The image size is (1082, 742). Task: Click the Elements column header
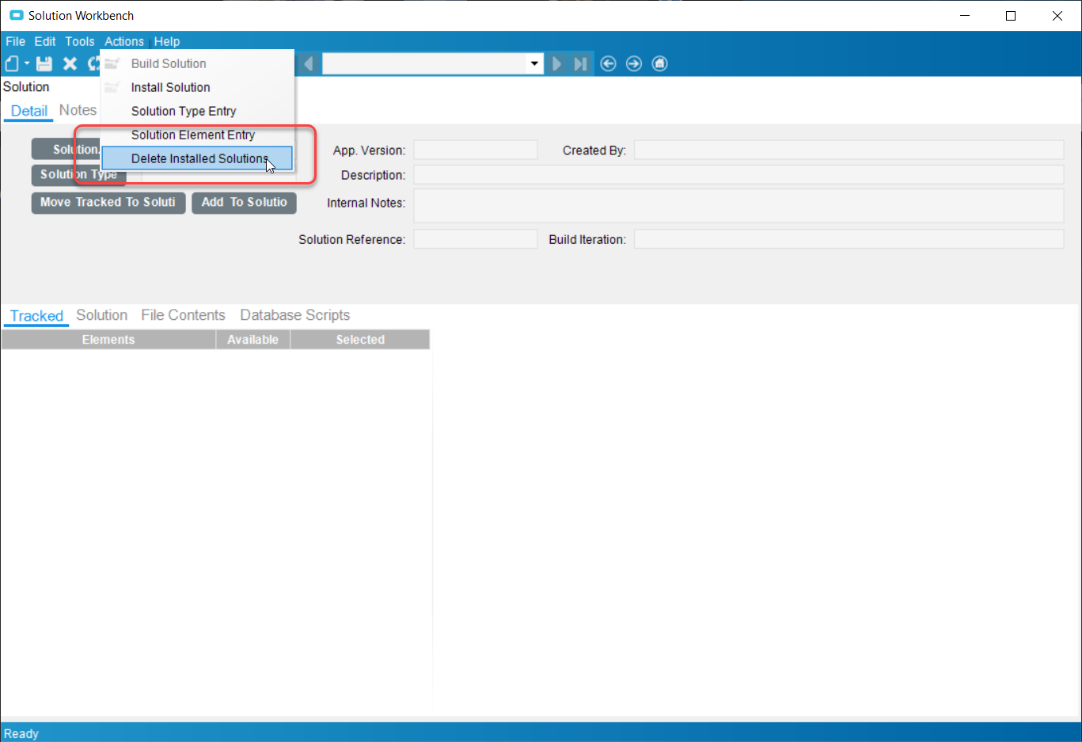coord(108,340)
